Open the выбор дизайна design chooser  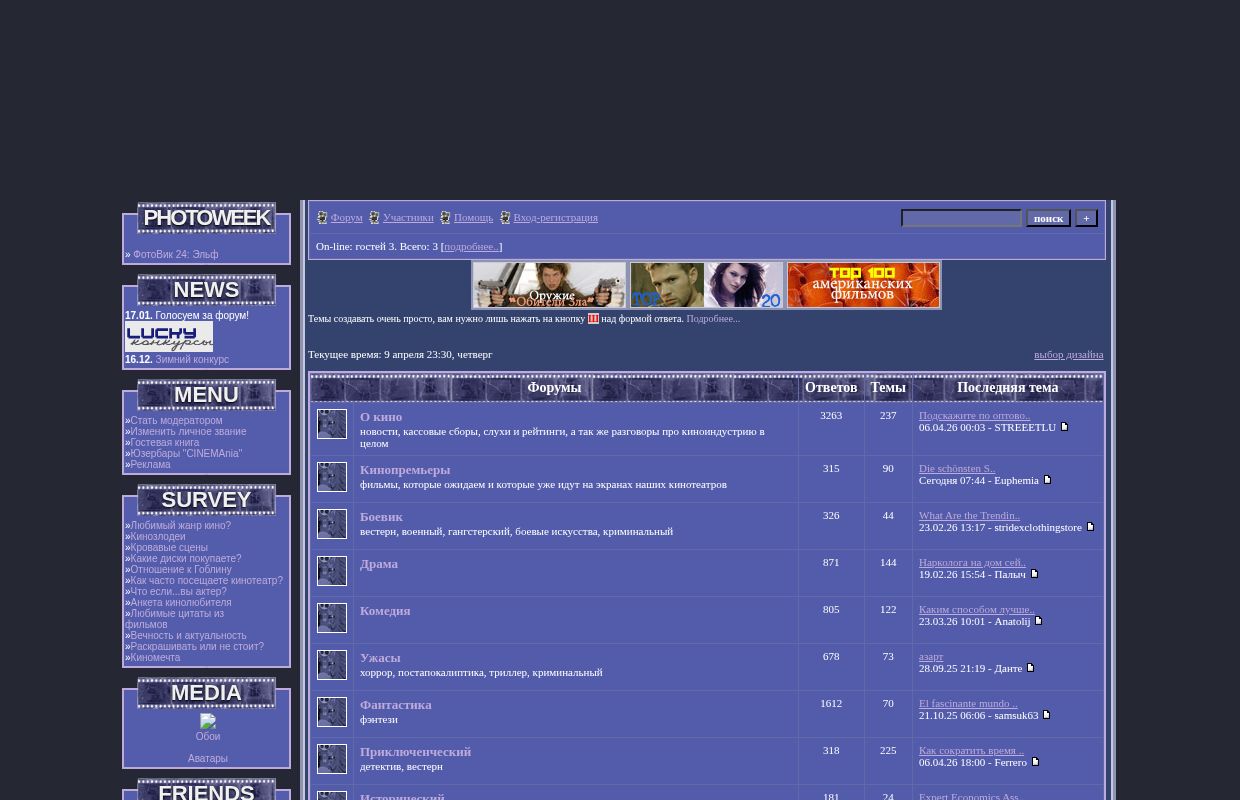pos(1068,354)
